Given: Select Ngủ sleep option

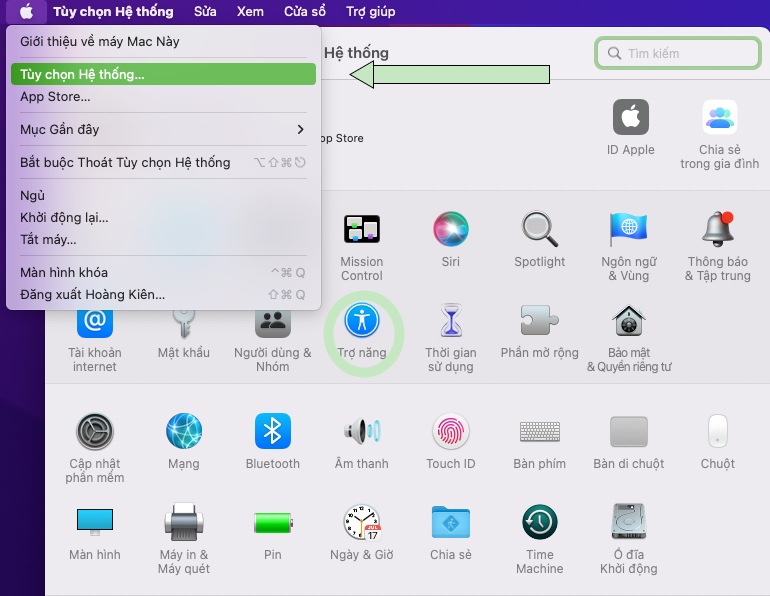Looking at the screenshot, I should (x=163, y=195).
